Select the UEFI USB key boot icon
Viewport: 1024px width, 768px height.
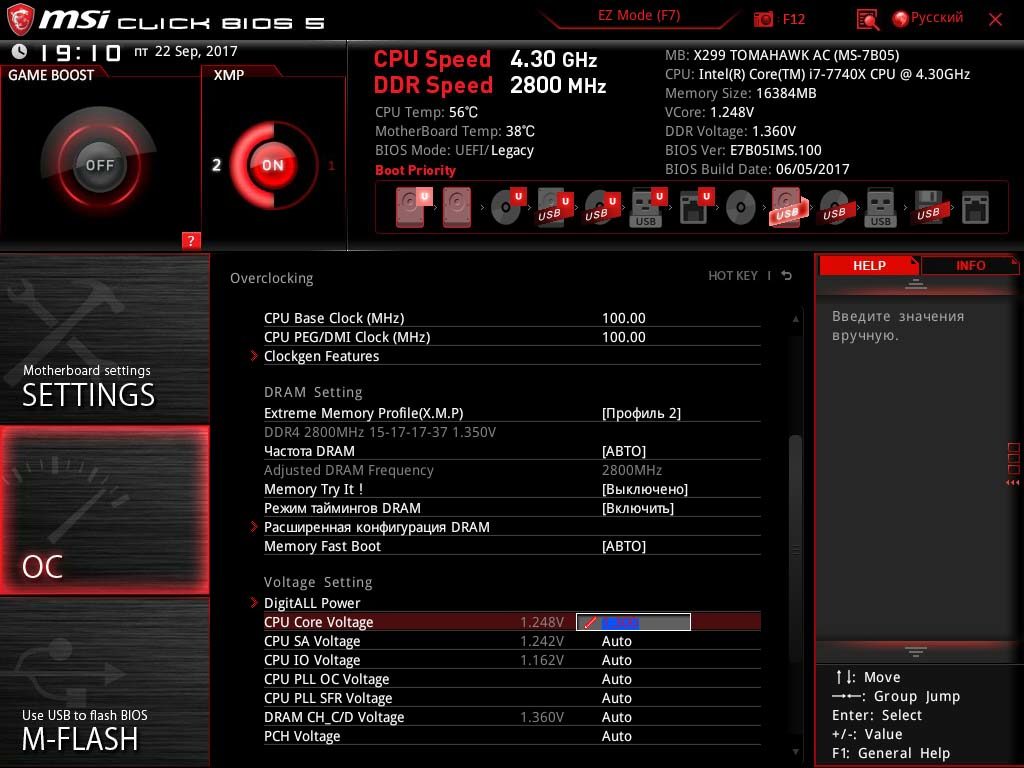pos(647,207)
